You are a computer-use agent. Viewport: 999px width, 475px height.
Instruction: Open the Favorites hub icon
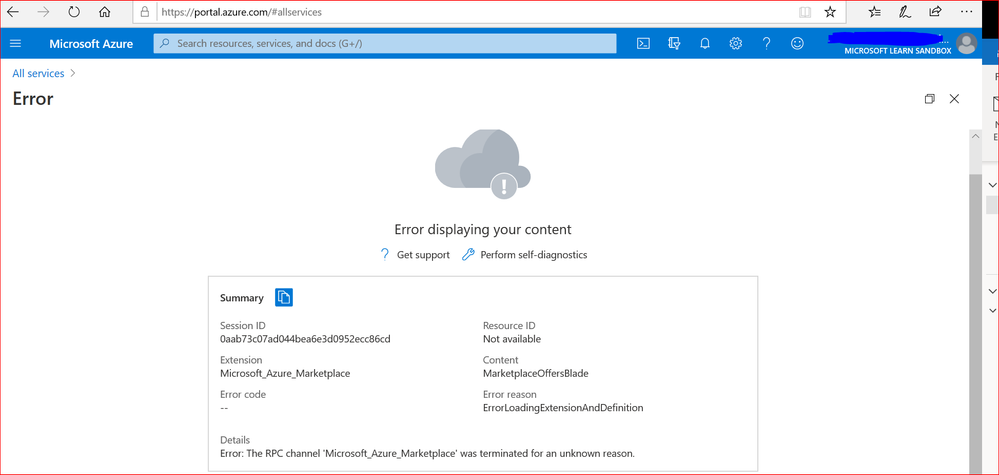pyautogui.click(x=875, y=11)
